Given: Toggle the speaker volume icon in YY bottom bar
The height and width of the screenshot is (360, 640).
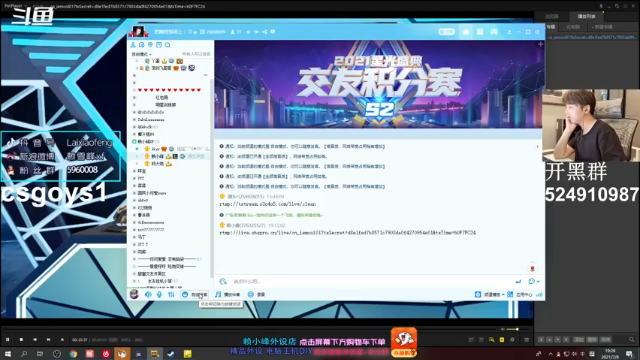Looking at the screenshot, I should pos(148,294).
